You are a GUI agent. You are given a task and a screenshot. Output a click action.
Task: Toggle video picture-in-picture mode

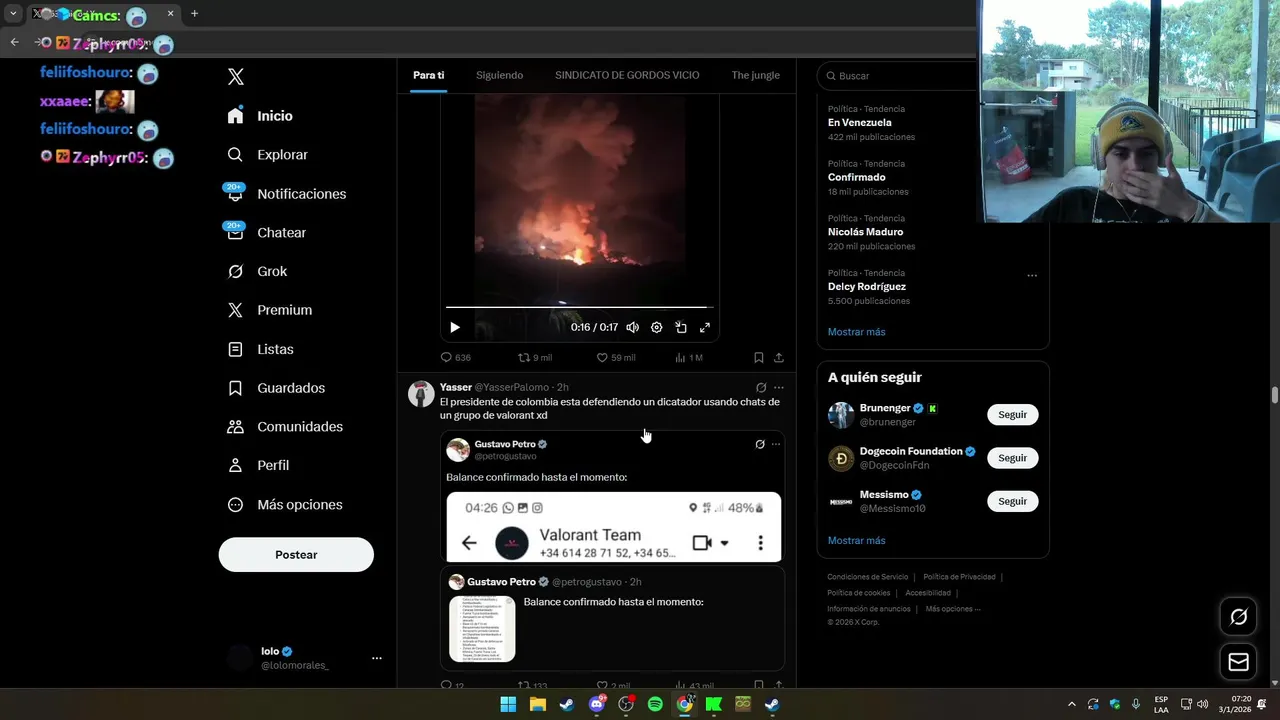[681, 327]
